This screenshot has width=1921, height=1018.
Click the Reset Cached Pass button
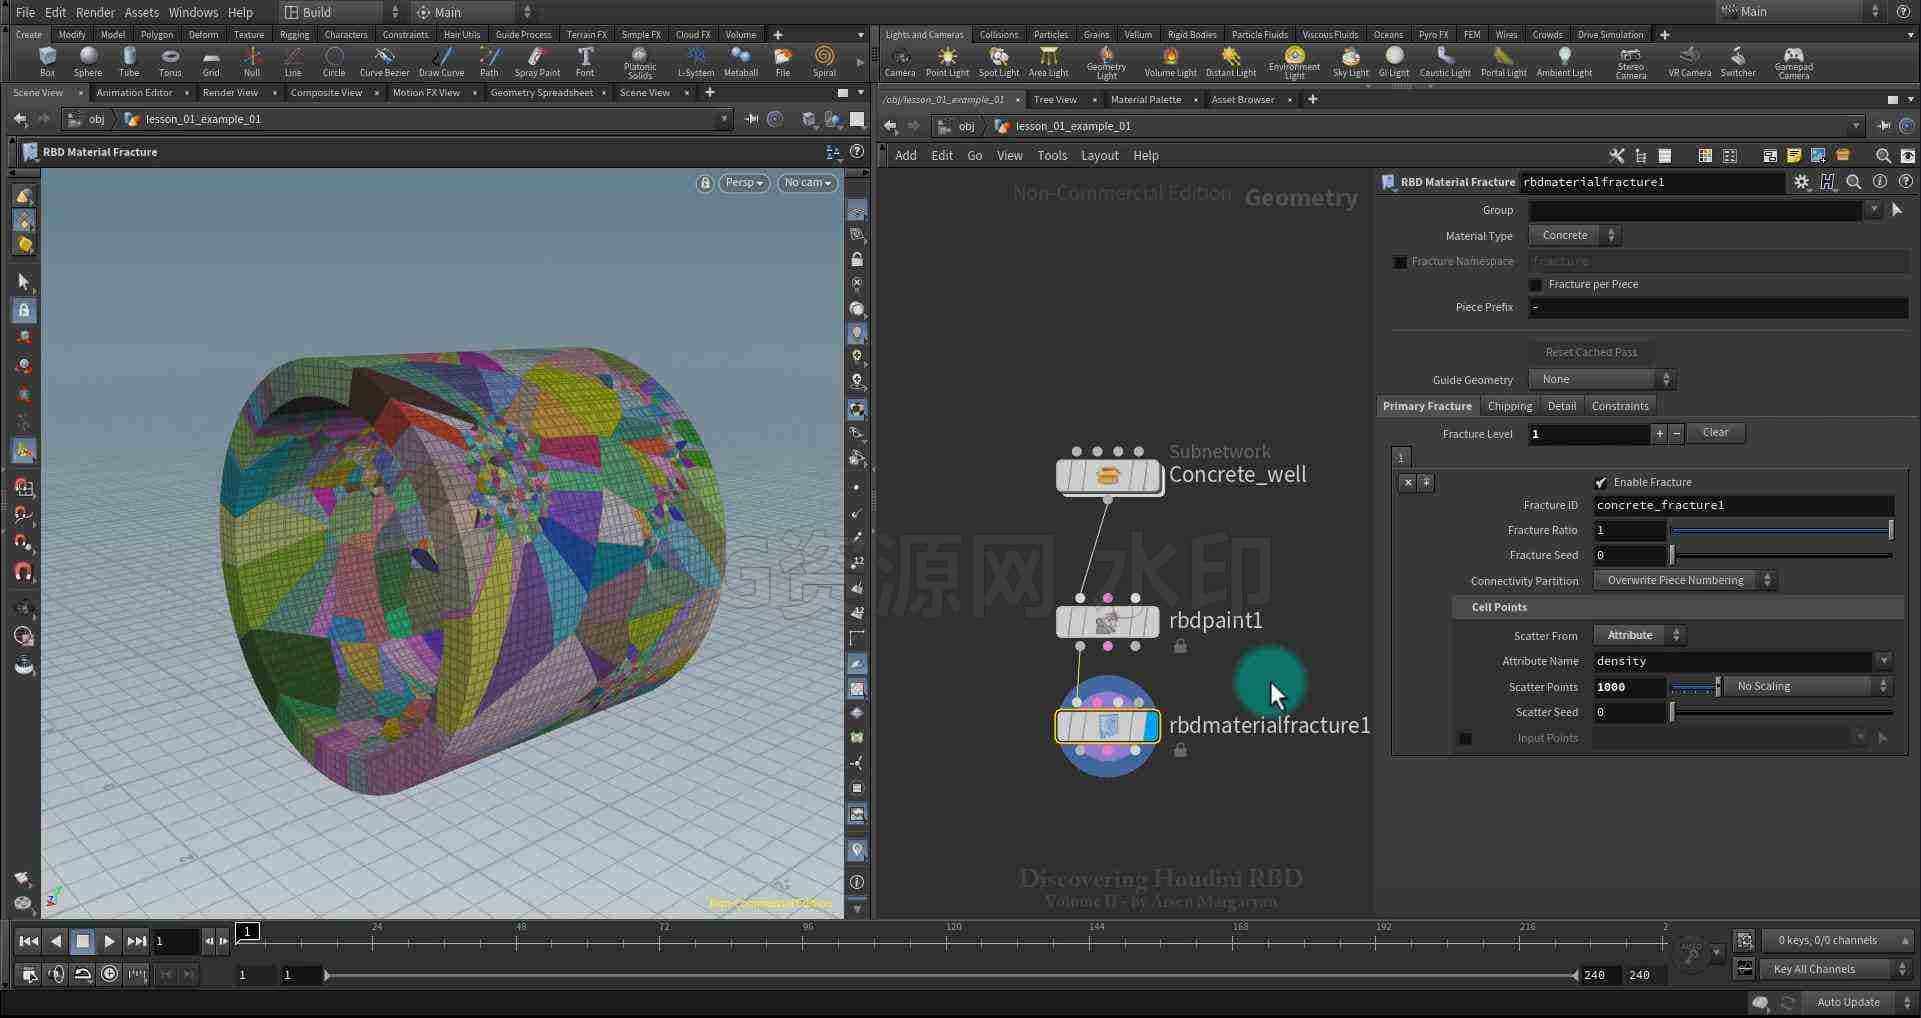1591,352
